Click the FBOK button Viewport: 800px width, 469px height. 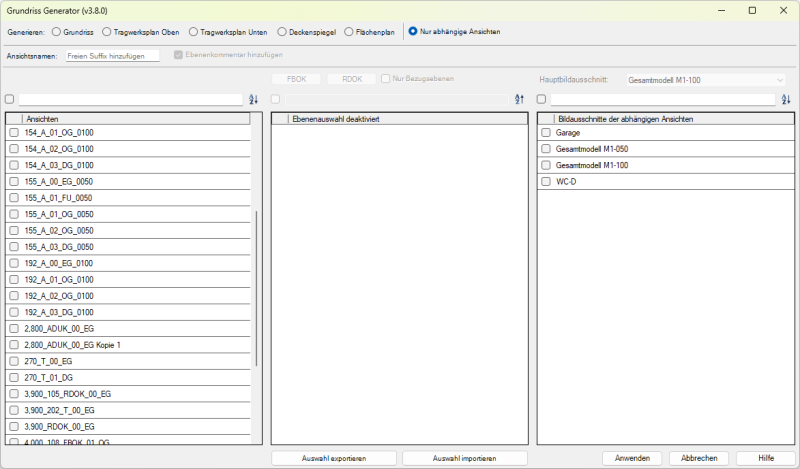(x=296, y=79)
